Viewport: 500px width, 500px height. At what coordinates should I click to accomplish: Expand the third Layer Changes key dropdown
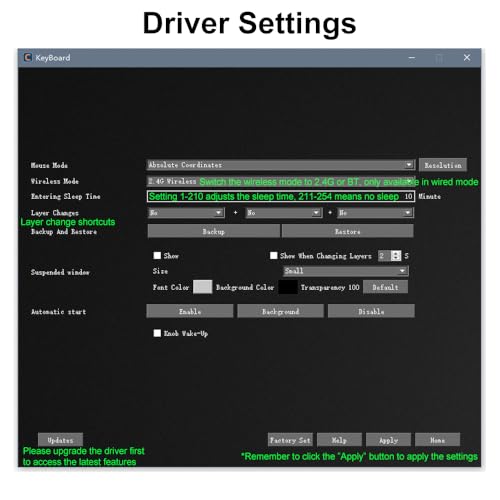click(x=375, y=213)
